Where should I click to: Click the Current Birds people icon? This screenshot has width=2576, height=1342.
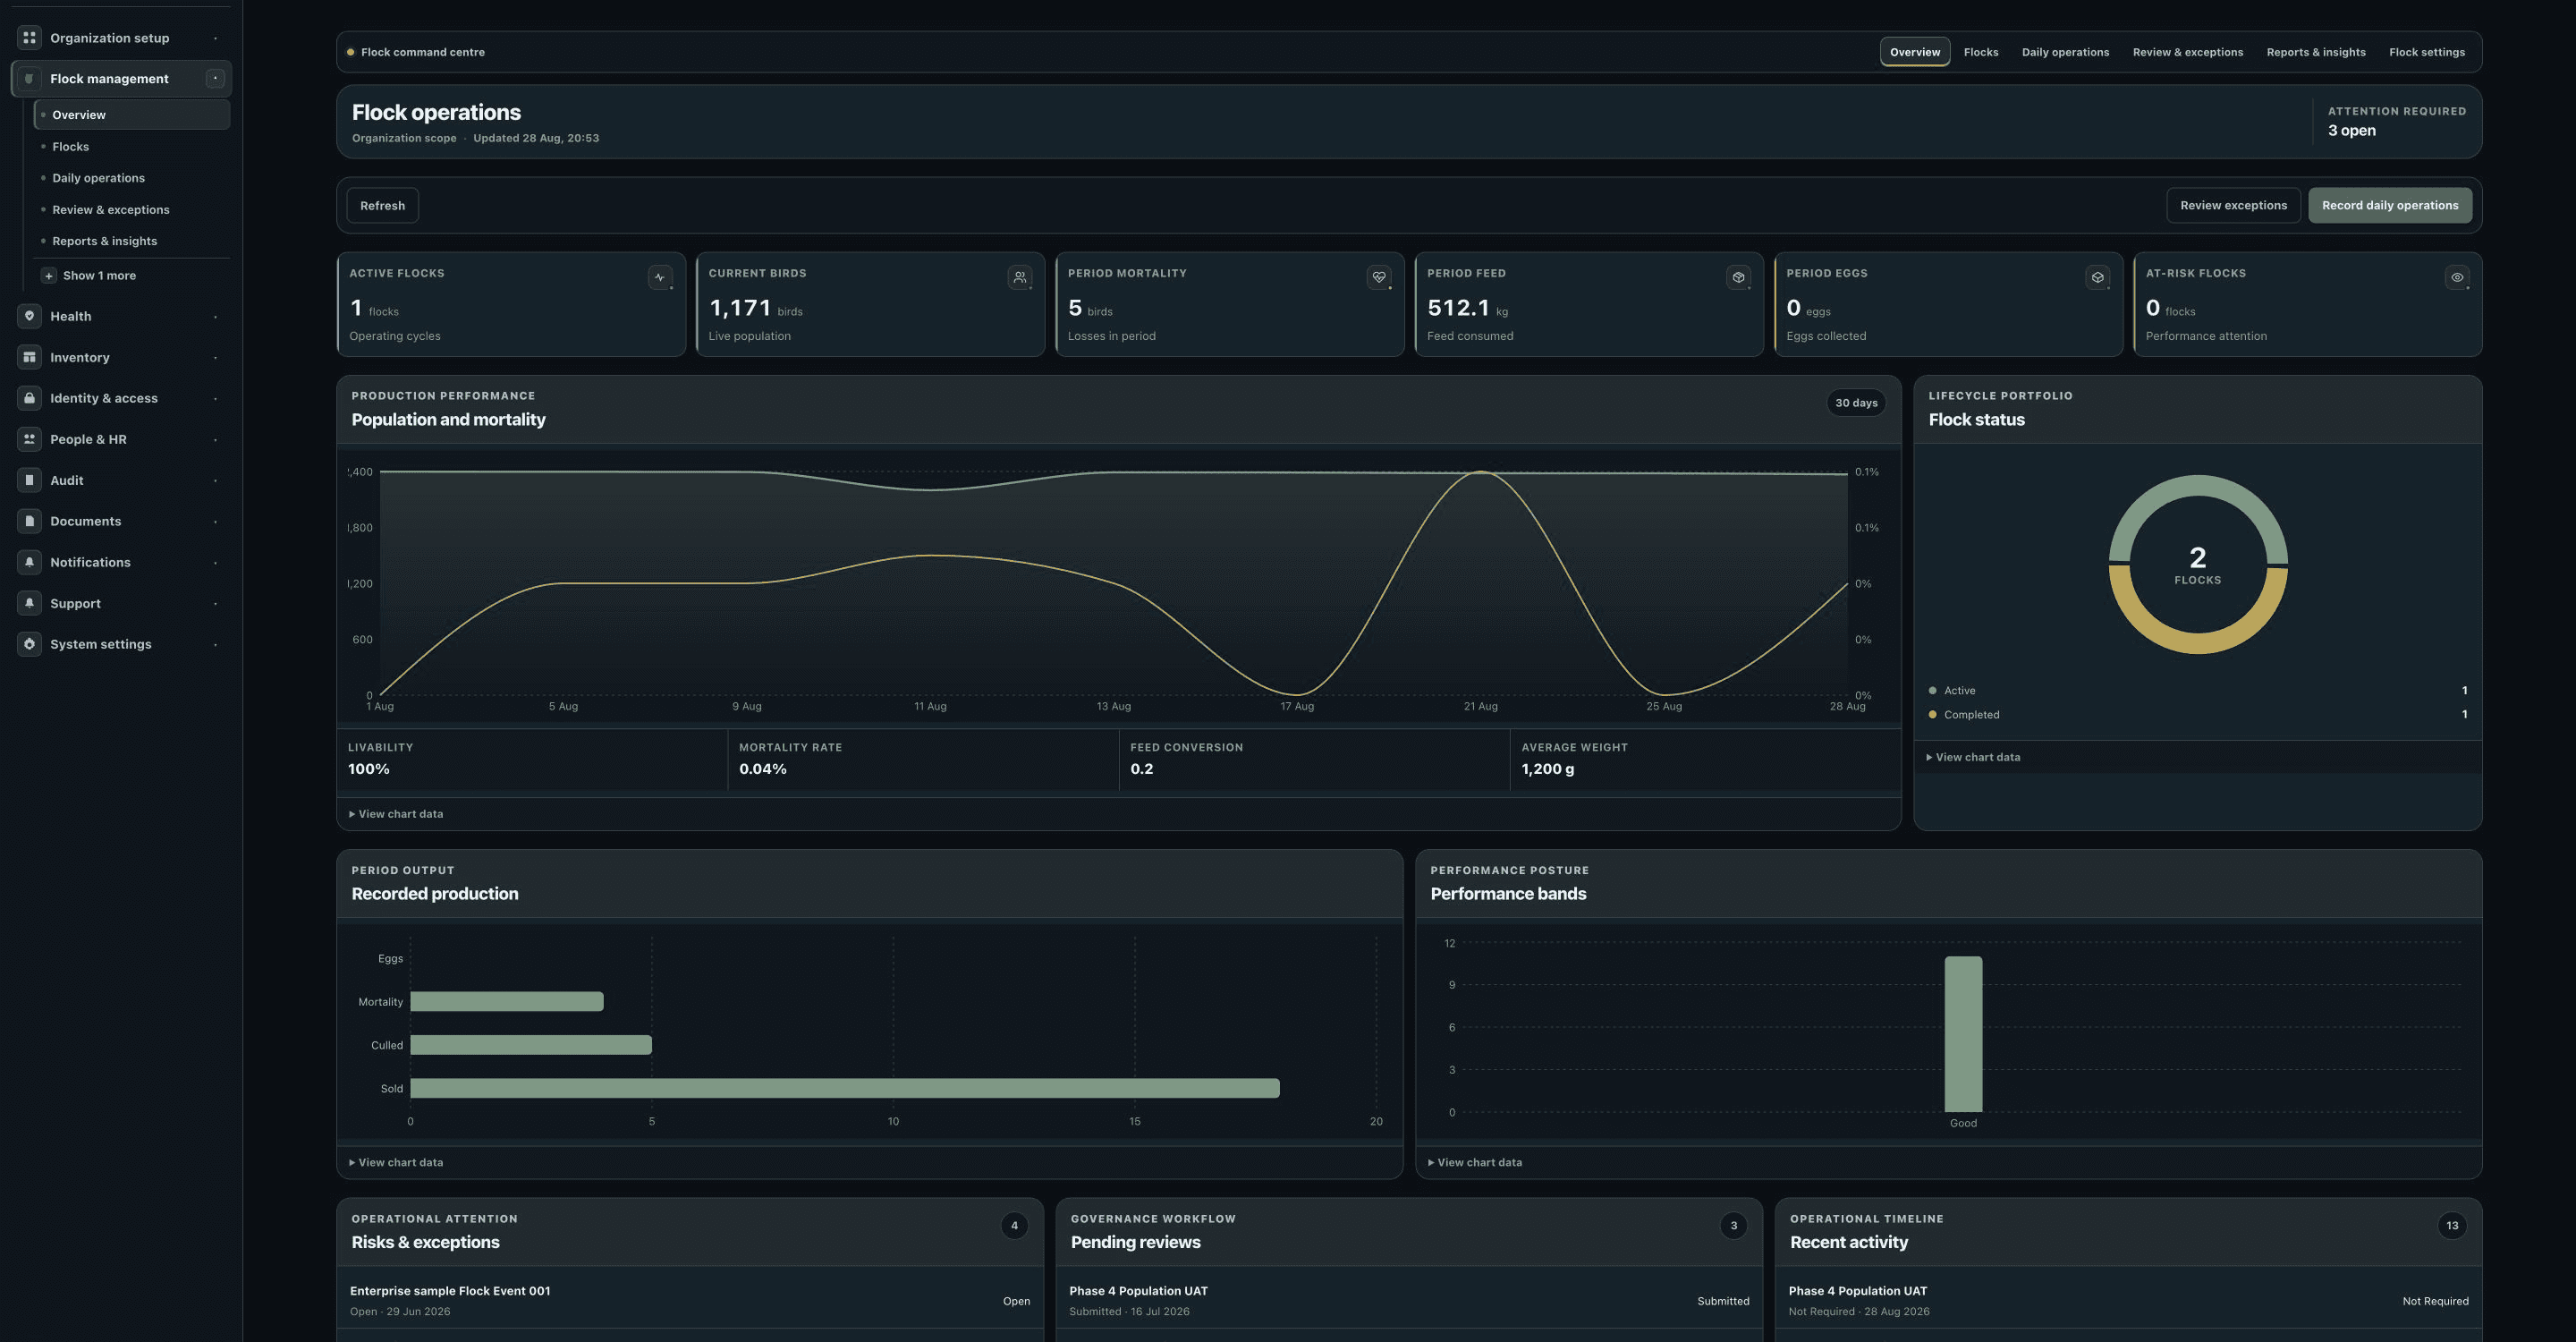point(1020,278)
